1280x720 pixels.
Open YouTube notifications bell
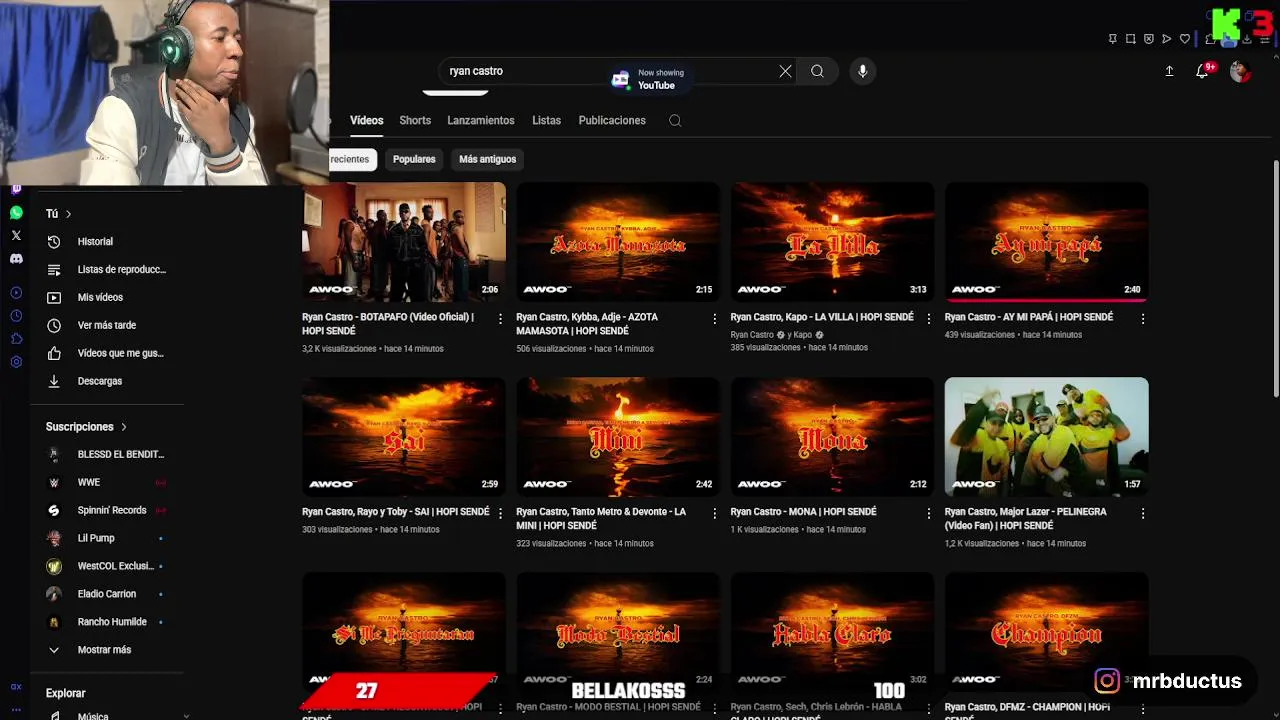point(1203,71)
